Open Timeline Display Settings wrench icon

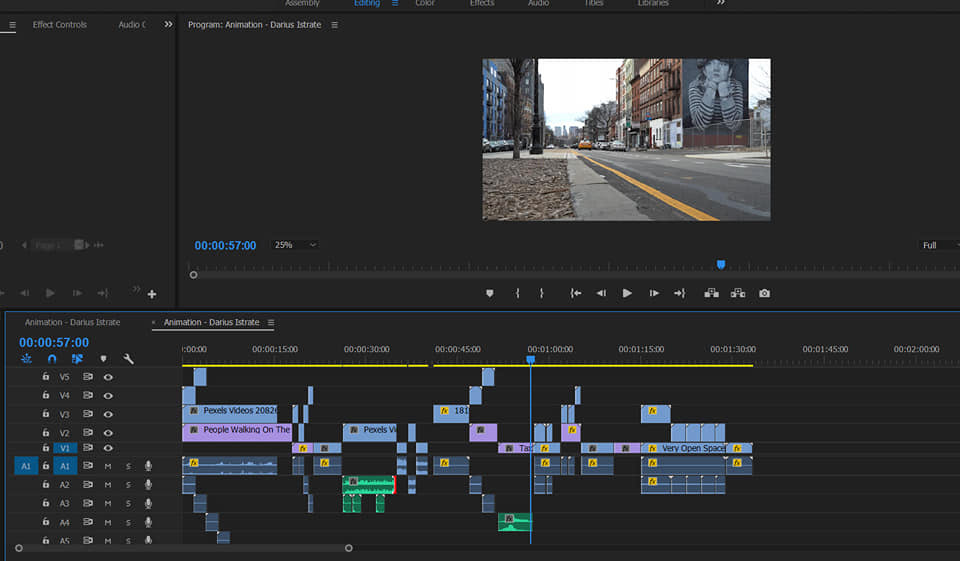(128, 359)
